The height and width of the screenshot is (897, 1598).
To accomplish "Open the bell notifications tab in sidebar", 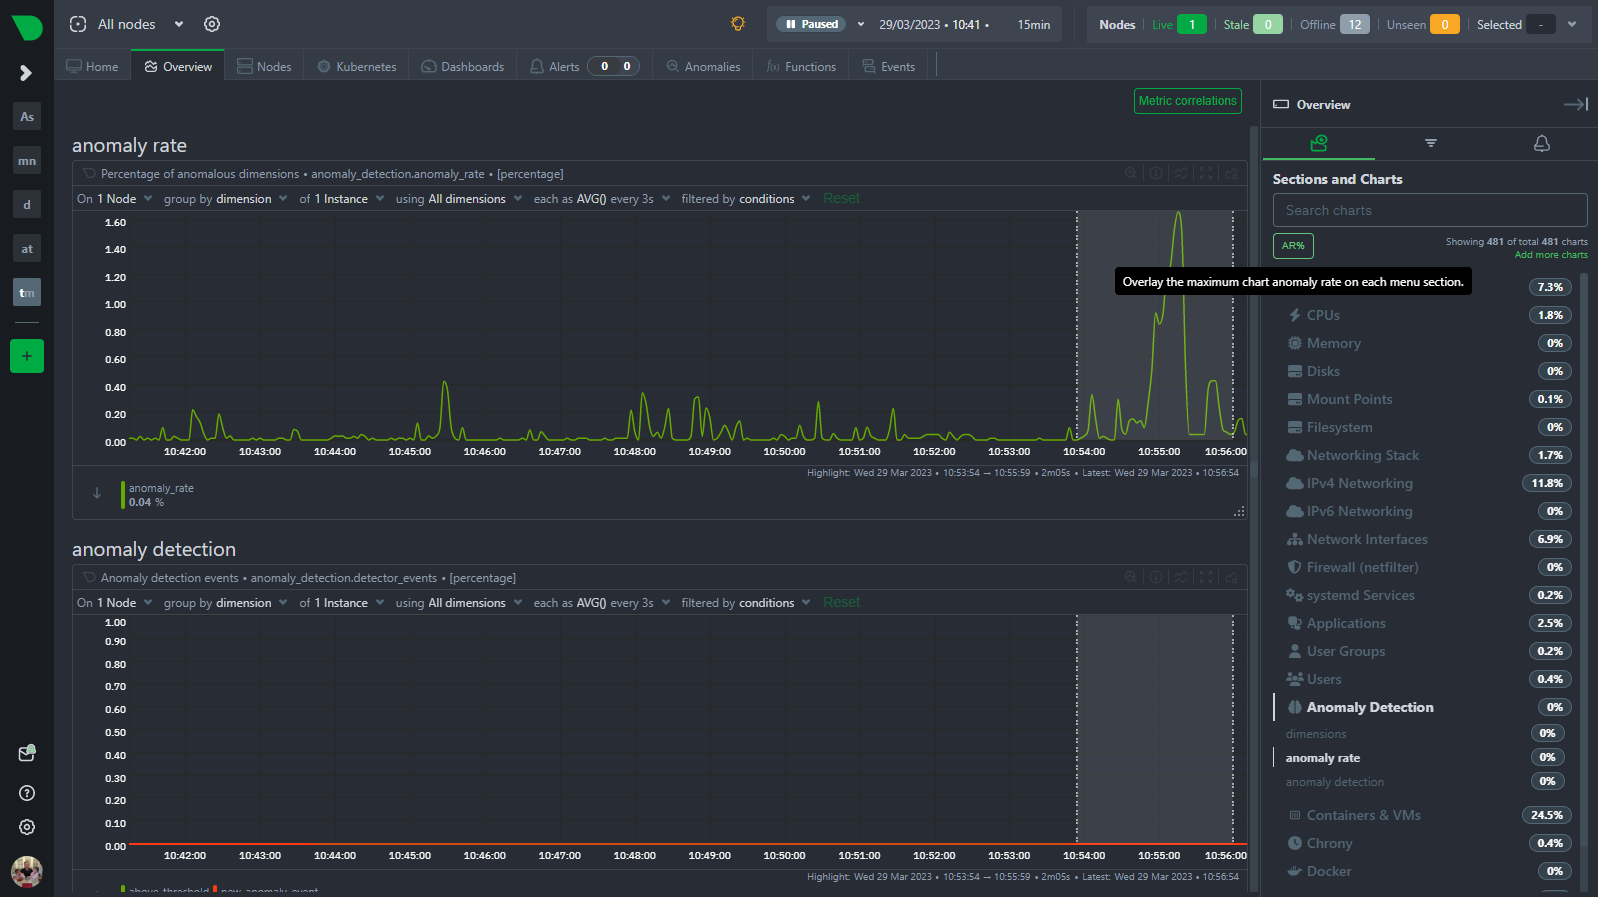I will click(1541, 143).
